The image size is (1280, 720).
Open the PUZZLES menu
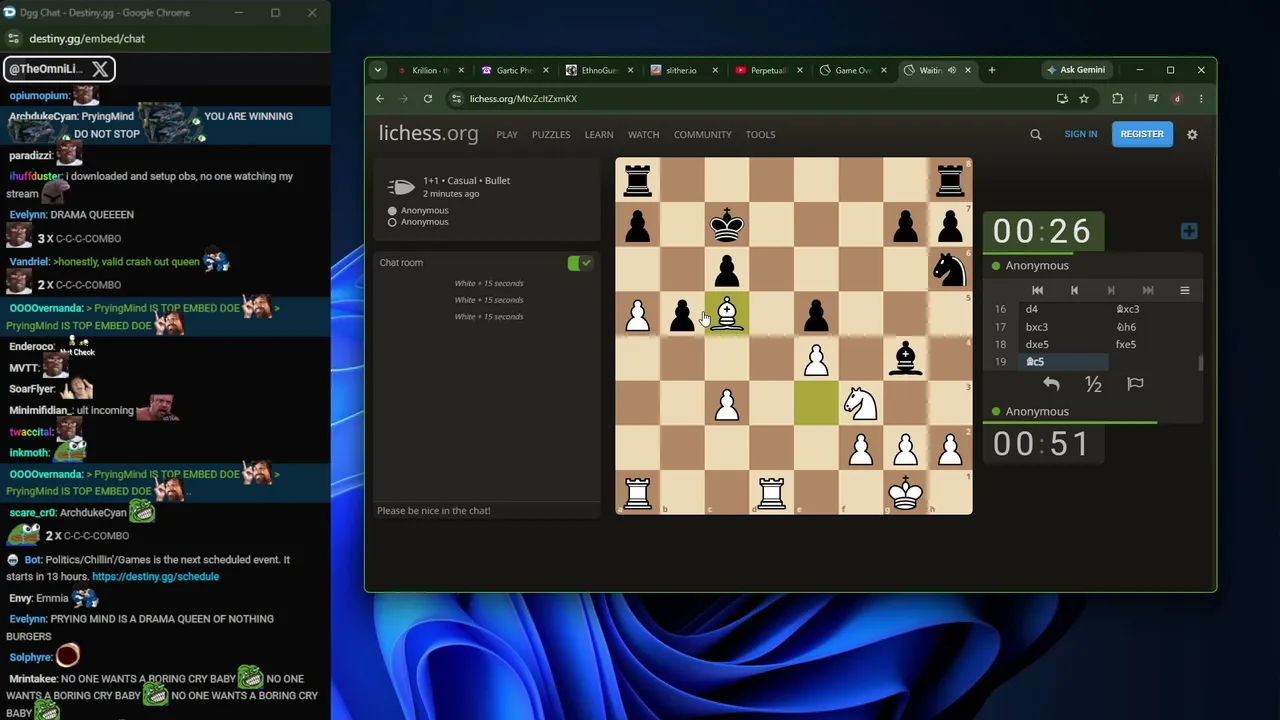(551, 134)
